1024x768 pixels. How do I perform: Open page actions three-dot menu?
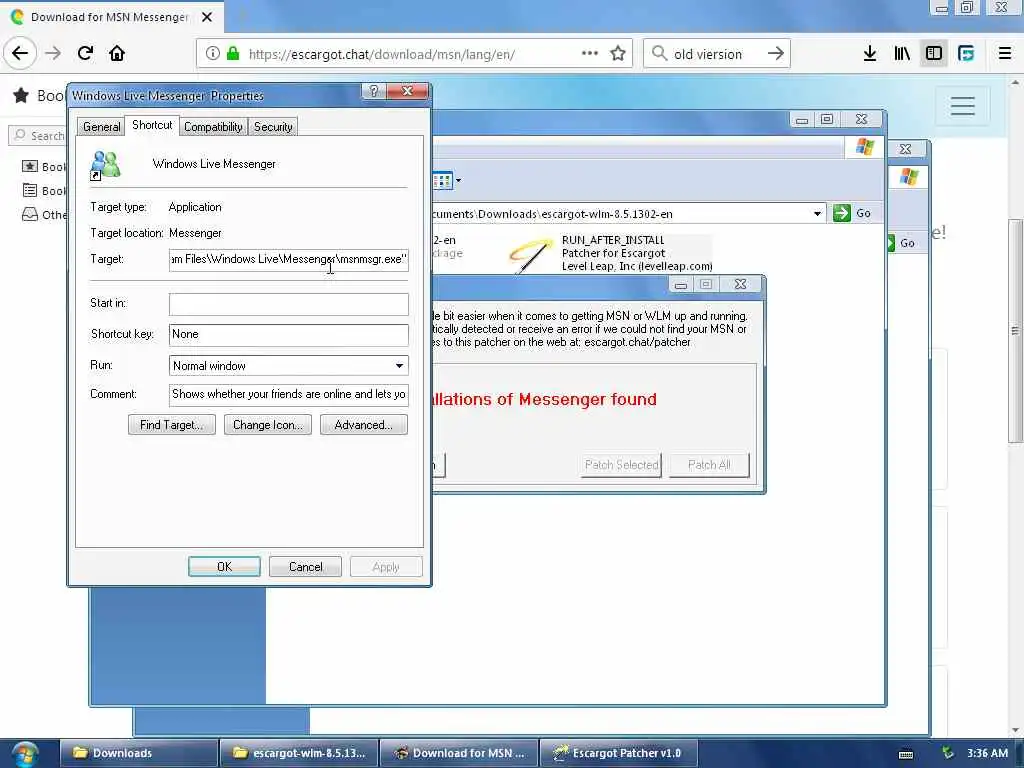pyautogui.click(x=590, y=53)
